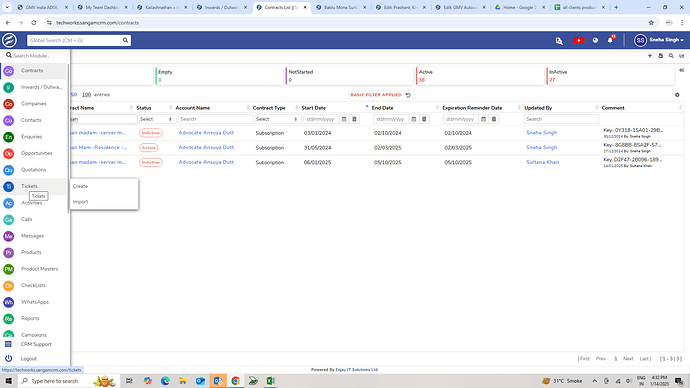Expand the Contract Type Select dropdown

pos(277,119)
